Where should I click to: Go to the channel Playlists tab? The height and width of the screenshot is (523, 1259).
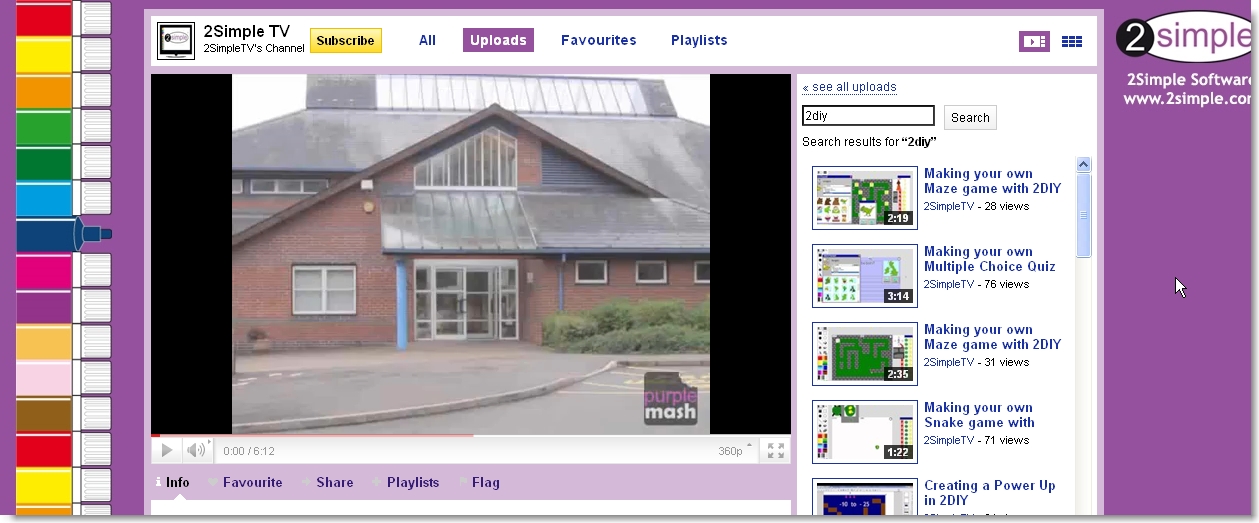click(x=699, y=41)
